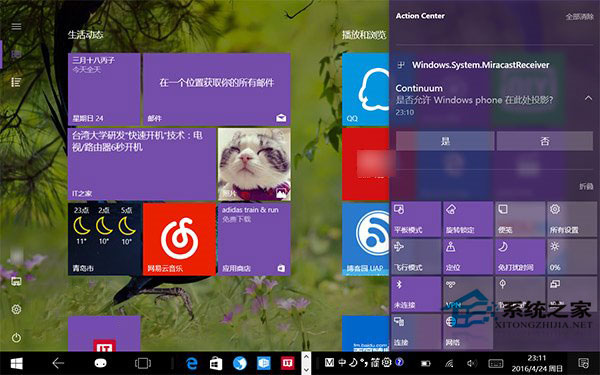Open the blue bird app on taskbar
Image resolution: width=600 pixels, height=375 pixels.
[240, 363]
